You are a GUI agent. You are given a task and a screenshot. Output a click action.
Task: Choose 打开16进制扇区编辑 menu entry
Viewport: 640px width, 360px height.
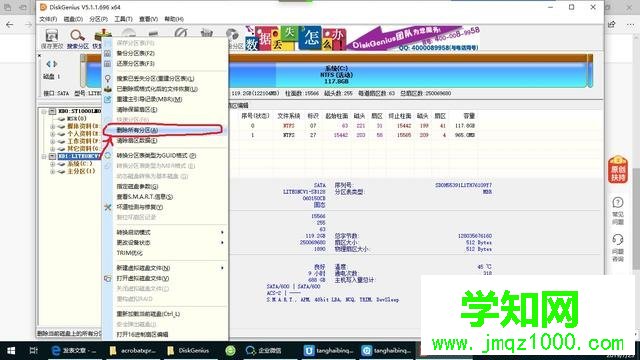[x=165, y=334]
